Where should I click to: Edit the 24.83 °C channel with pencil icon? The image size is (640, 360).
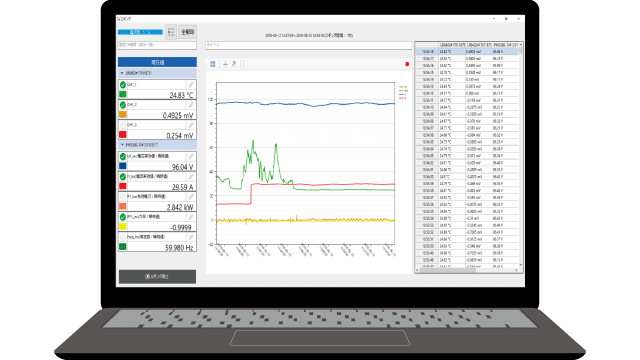click(x=191, y=84)
